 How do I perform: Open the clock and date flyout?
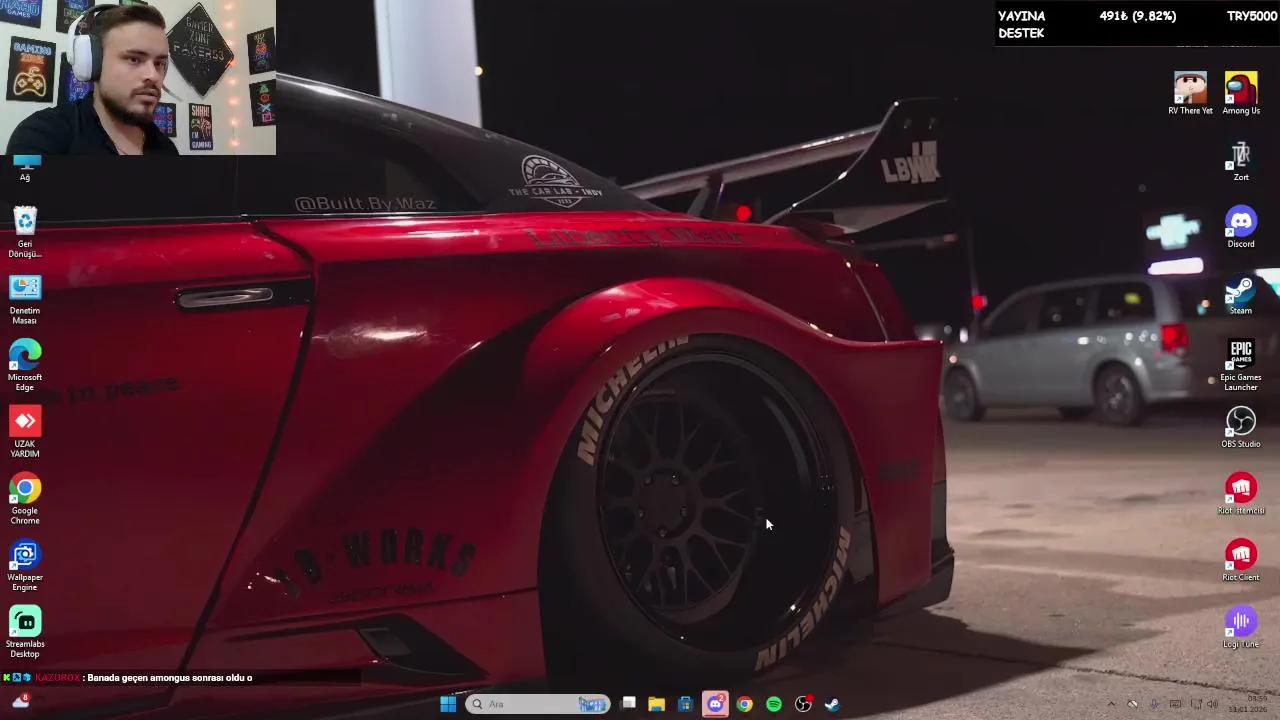1248,704
